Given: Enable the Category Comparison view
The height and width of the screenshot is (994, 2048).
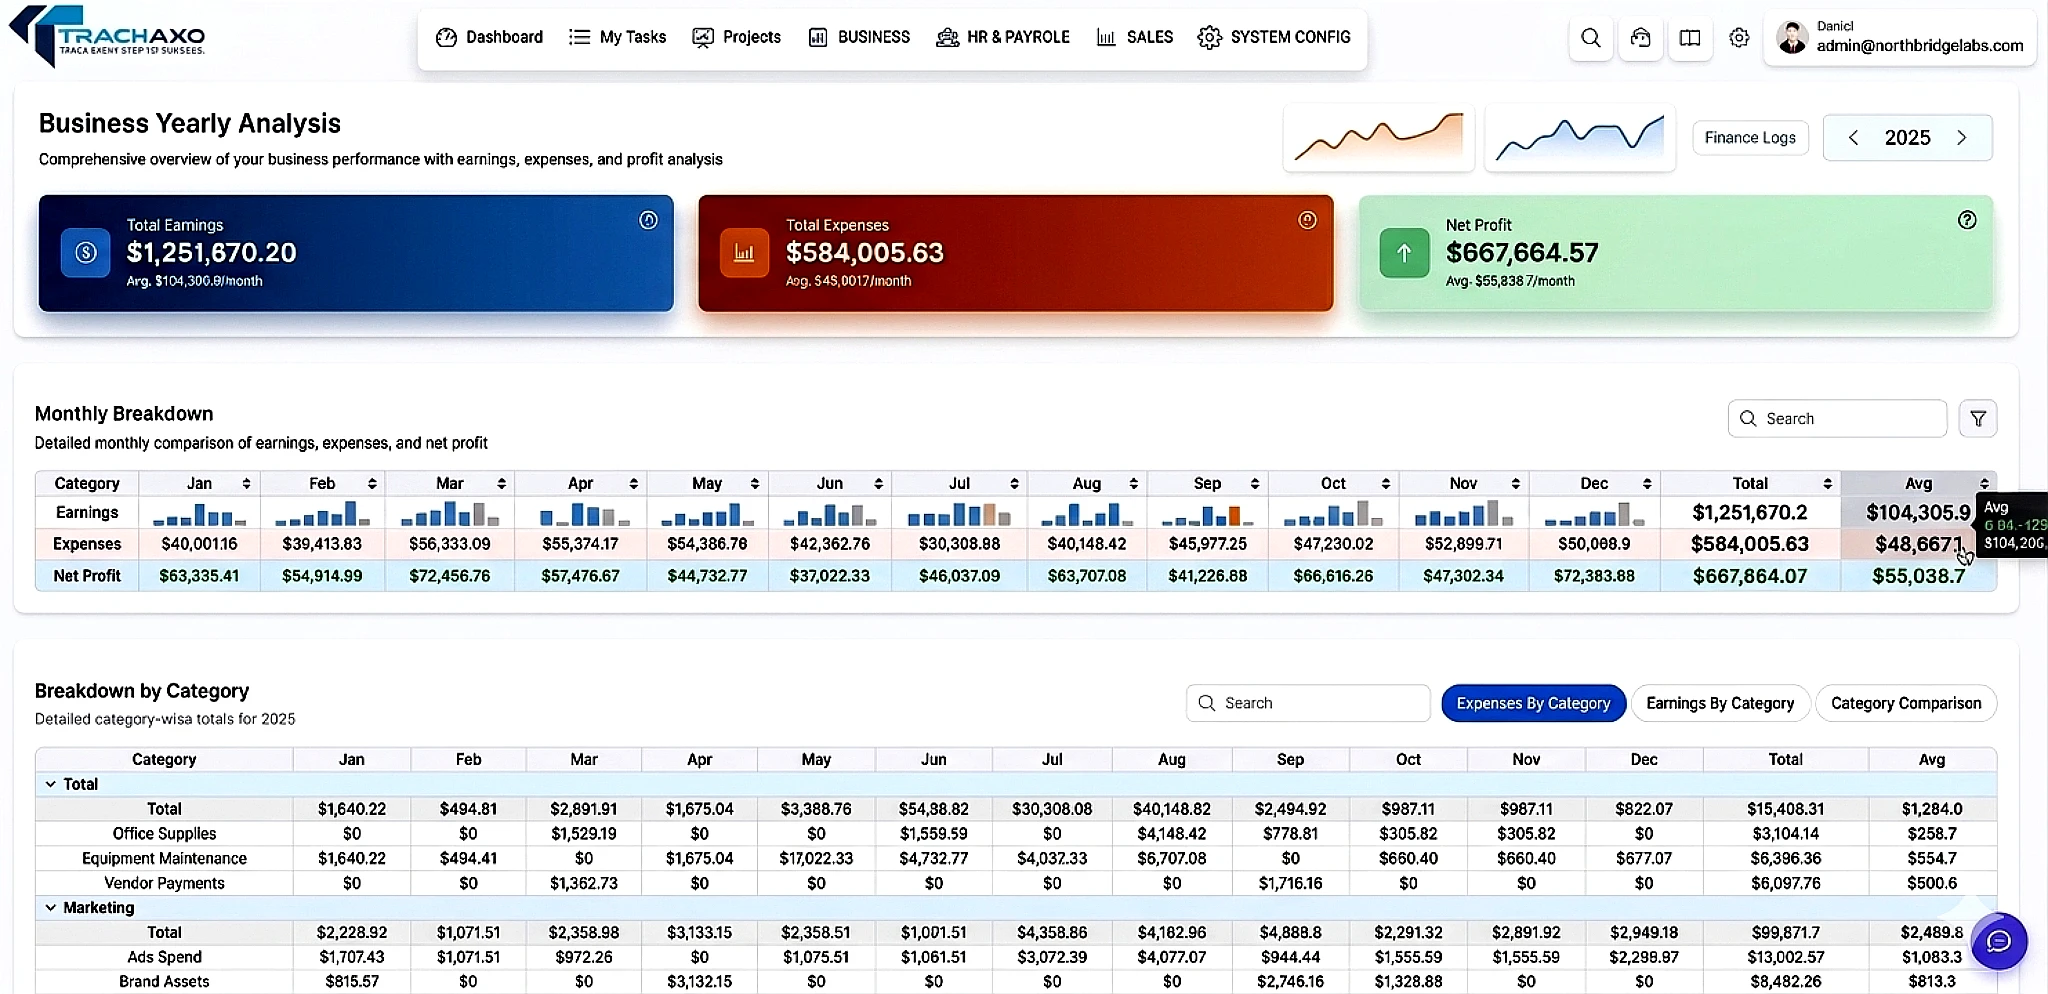Looking at the screenshot, I should [1905, 703].
